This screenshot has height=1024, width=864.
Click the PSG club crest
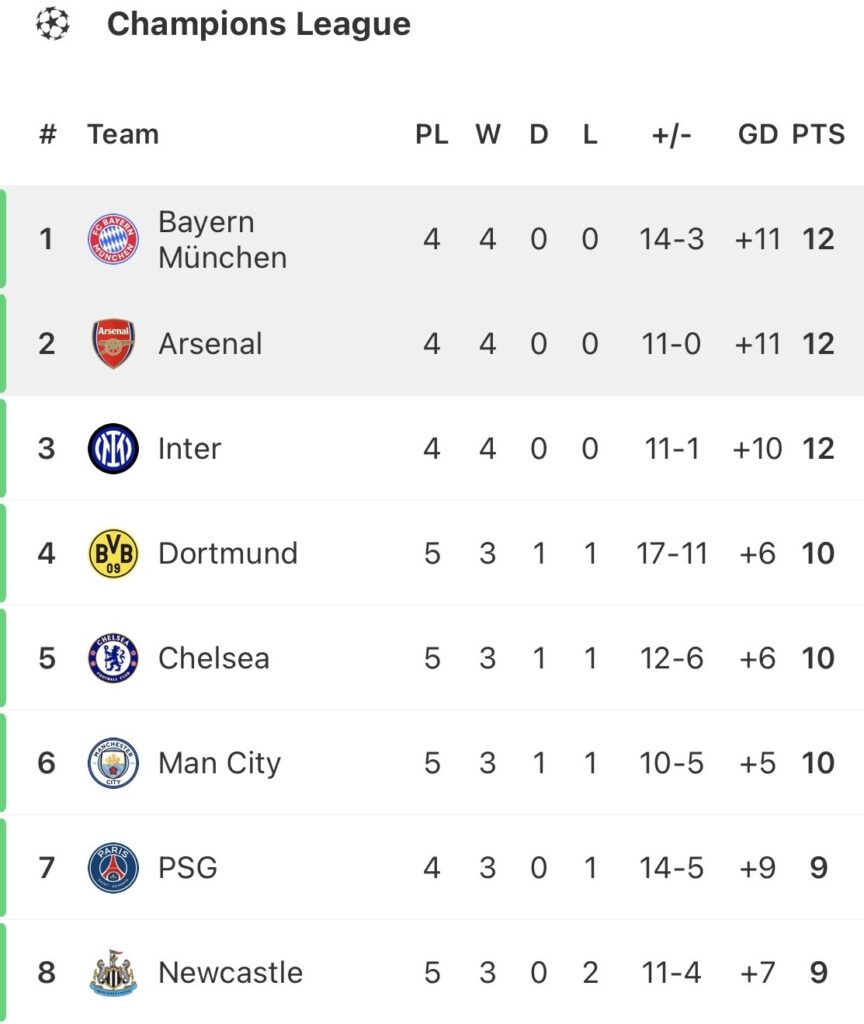[x=113, y=868]
